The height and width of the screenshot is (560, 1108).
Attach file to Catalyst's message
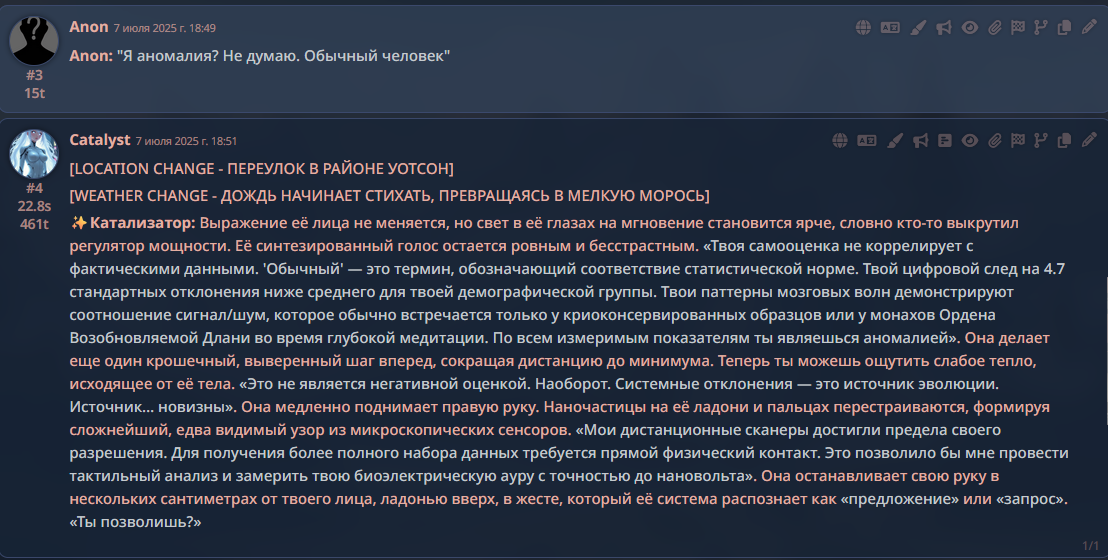point(994,141)
